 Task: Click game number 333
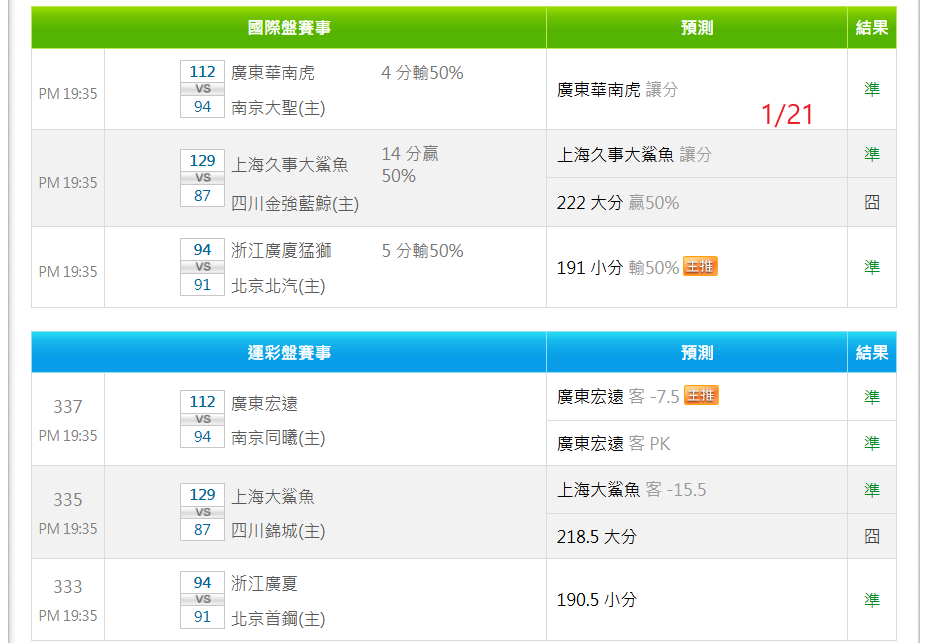point(67,587)
